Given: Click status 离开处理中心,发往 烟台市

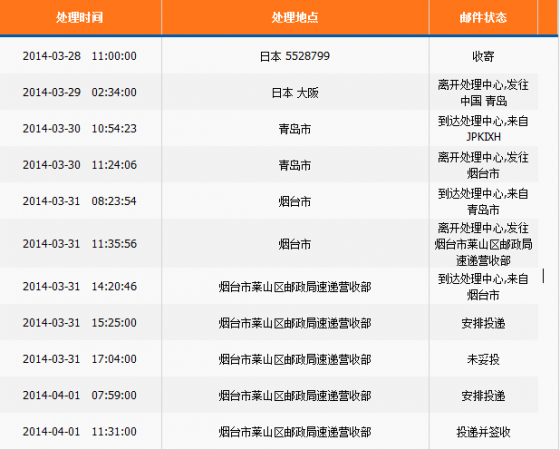Looking at the screenshot, I should coord(483,165).
